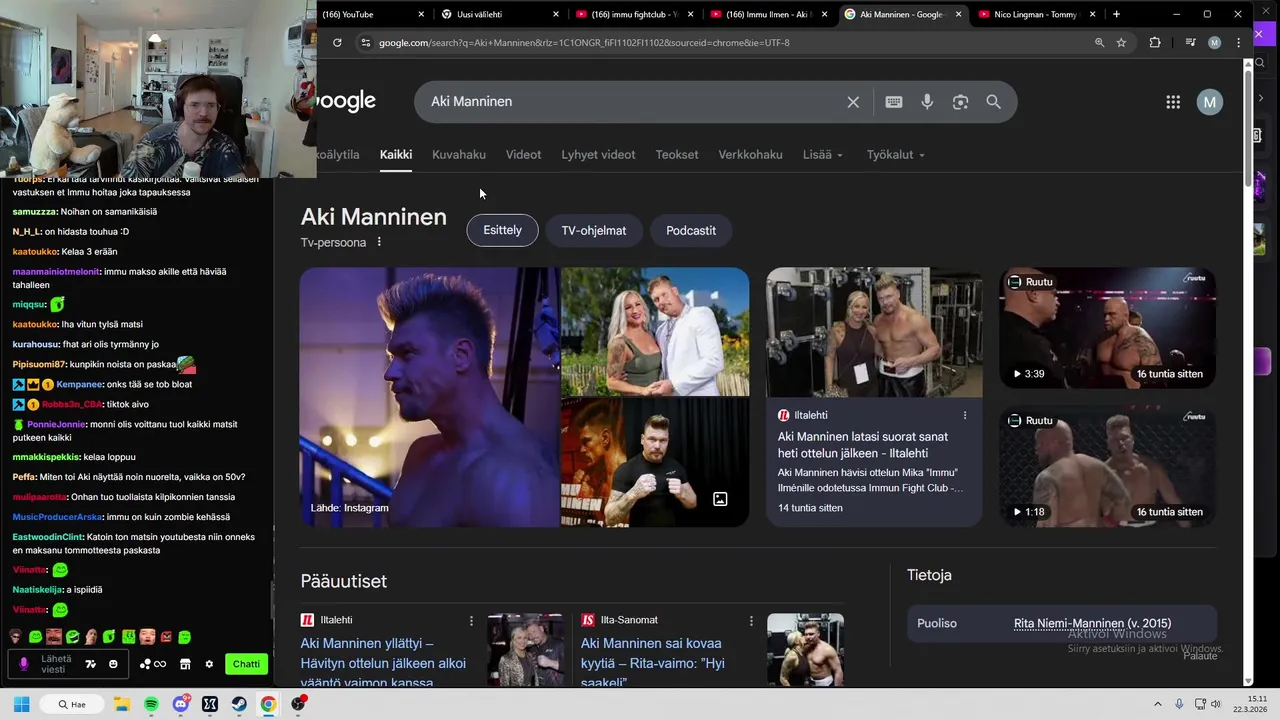The width and height of the screenshot is (1280, 720).
Task: Open options for Iltalehti news card
Action: pyautogui.click(x=965, y=415)
